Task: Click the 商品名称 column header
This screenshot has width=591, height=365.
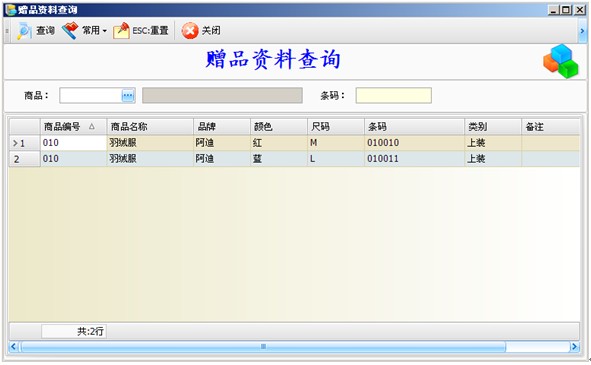Action: click(150, 127)
